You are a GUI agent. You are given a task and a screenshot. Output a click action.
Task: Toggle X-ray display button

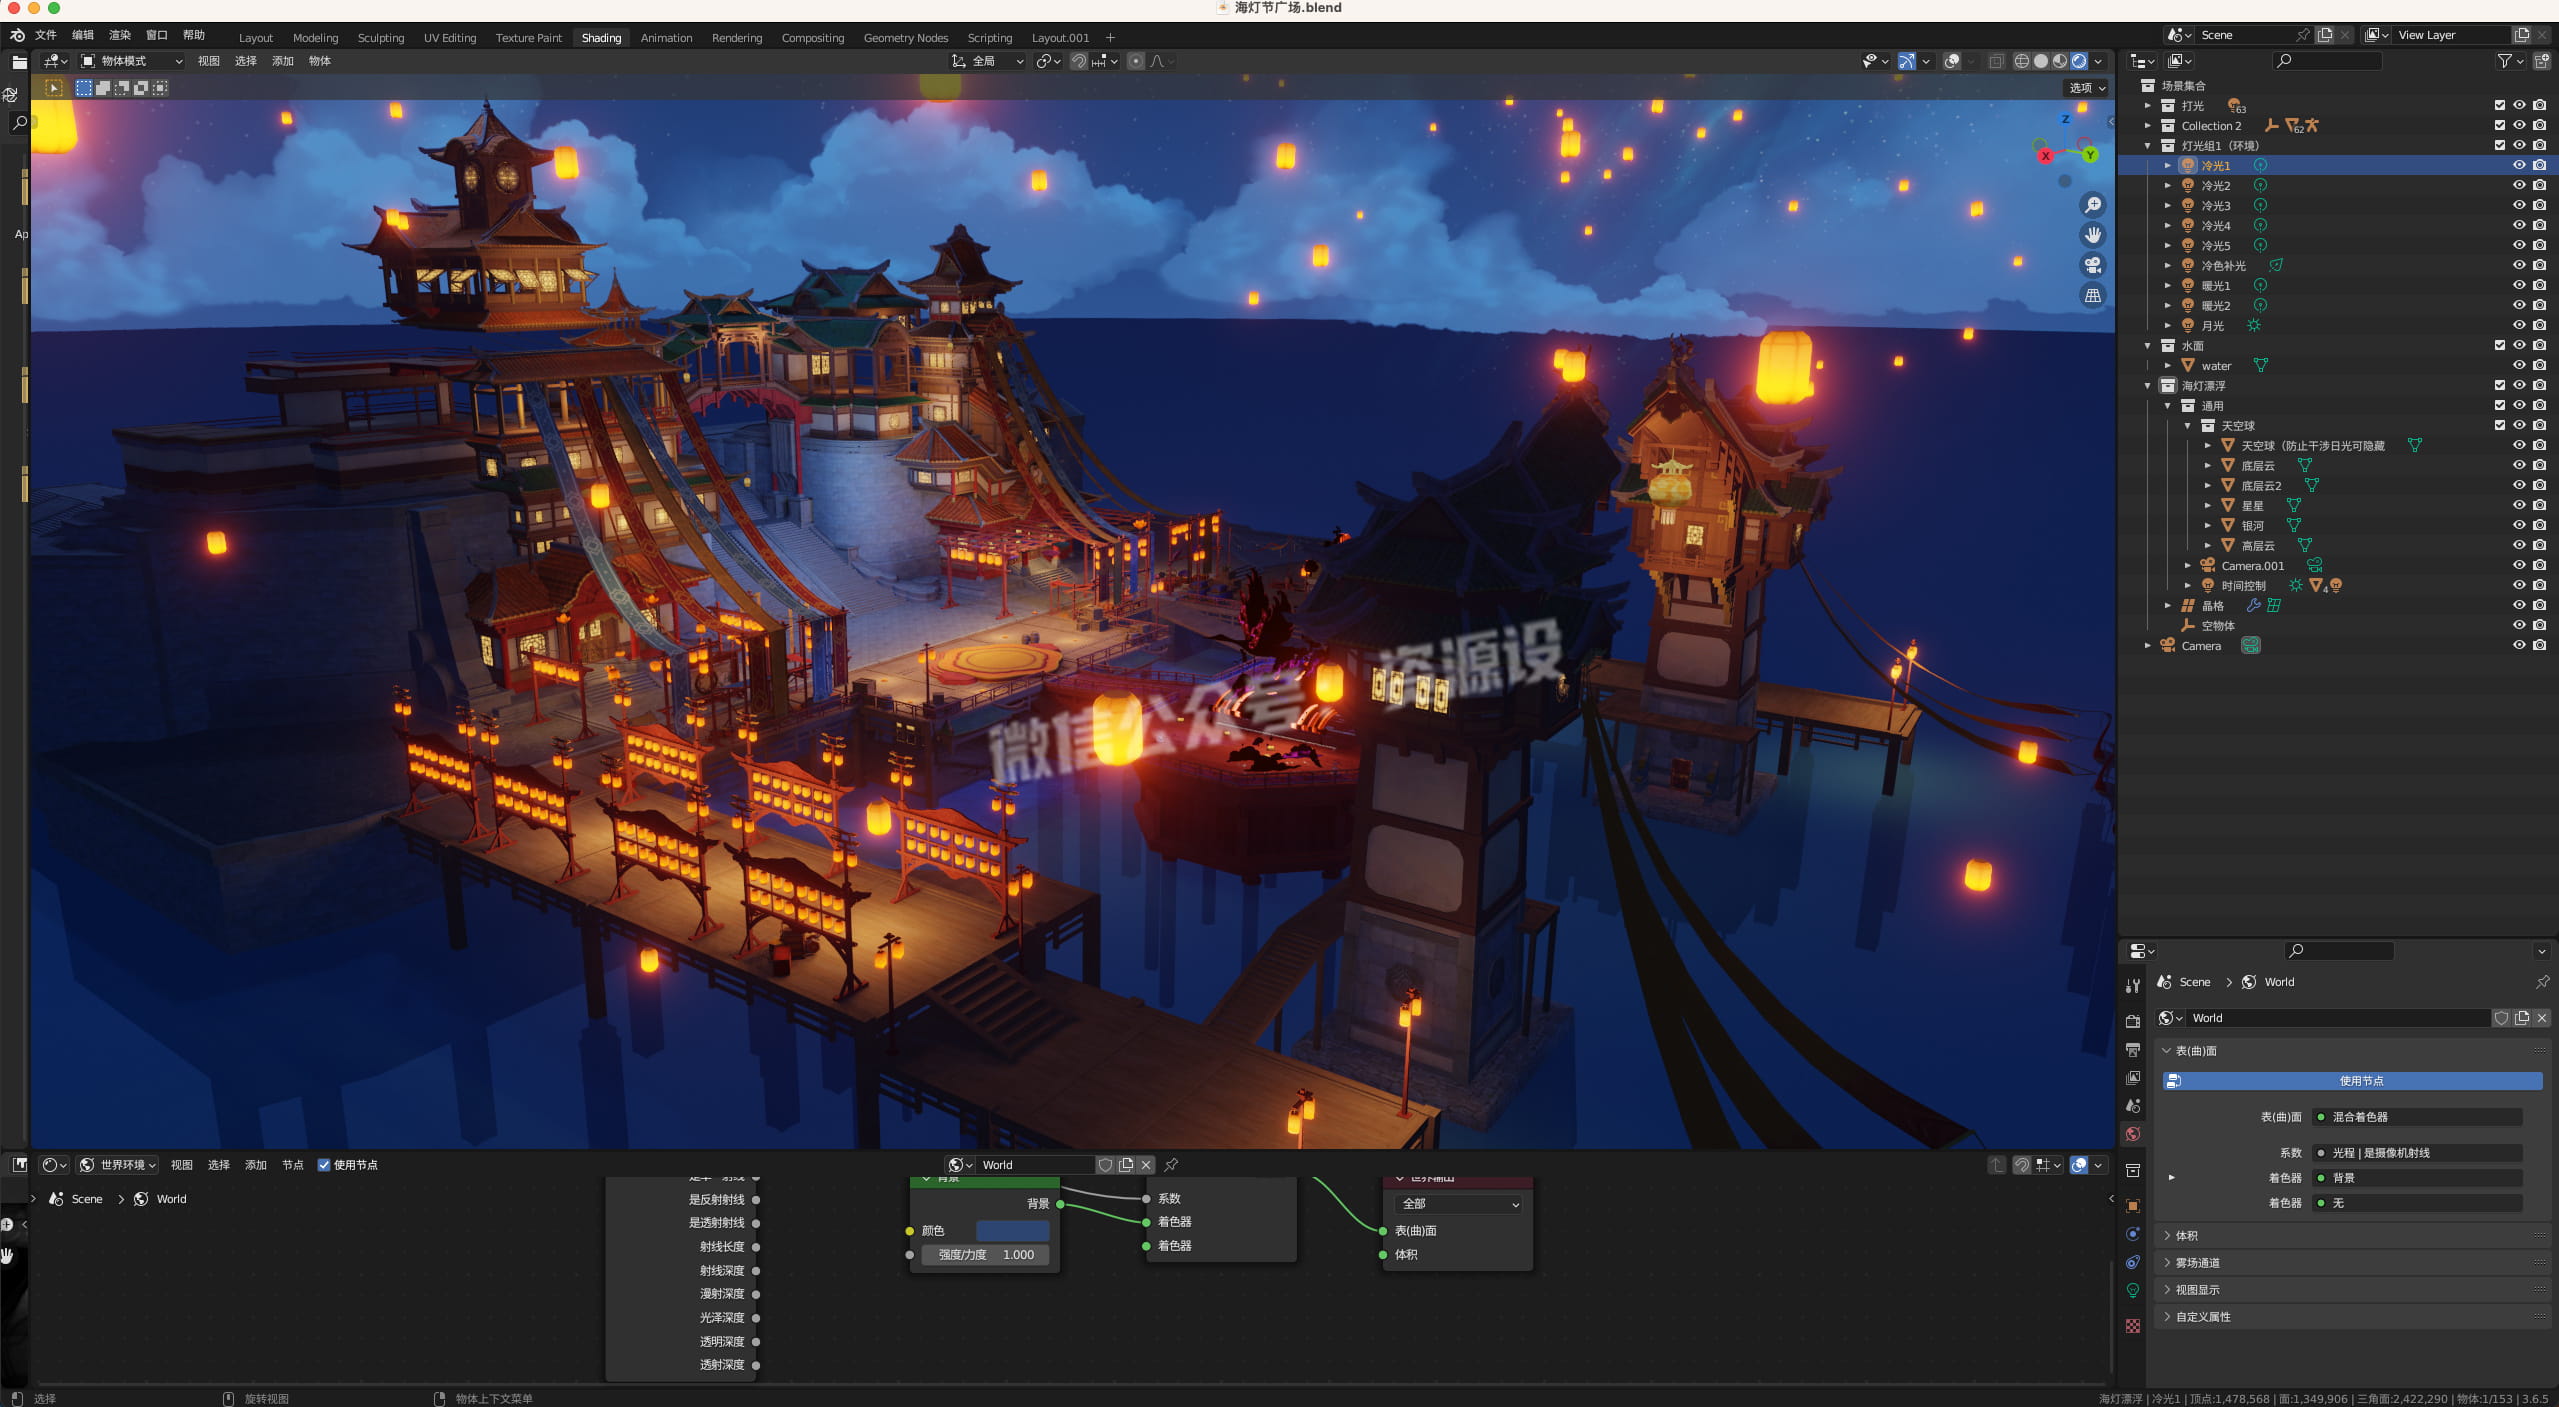click(1996, 61)
